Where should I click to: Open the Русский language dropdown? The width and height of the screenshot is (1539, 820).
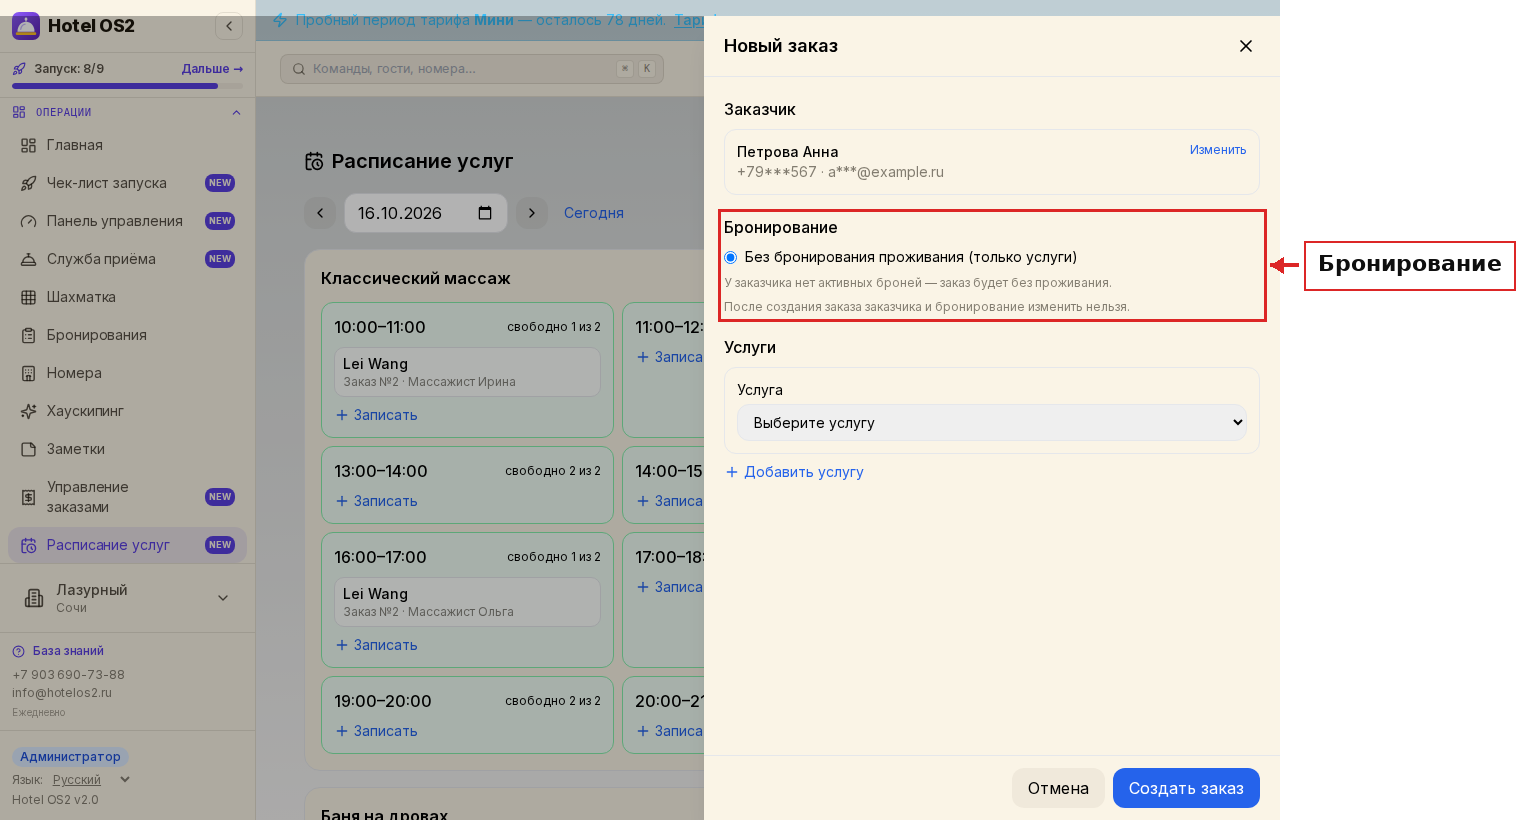pos(92,780)
